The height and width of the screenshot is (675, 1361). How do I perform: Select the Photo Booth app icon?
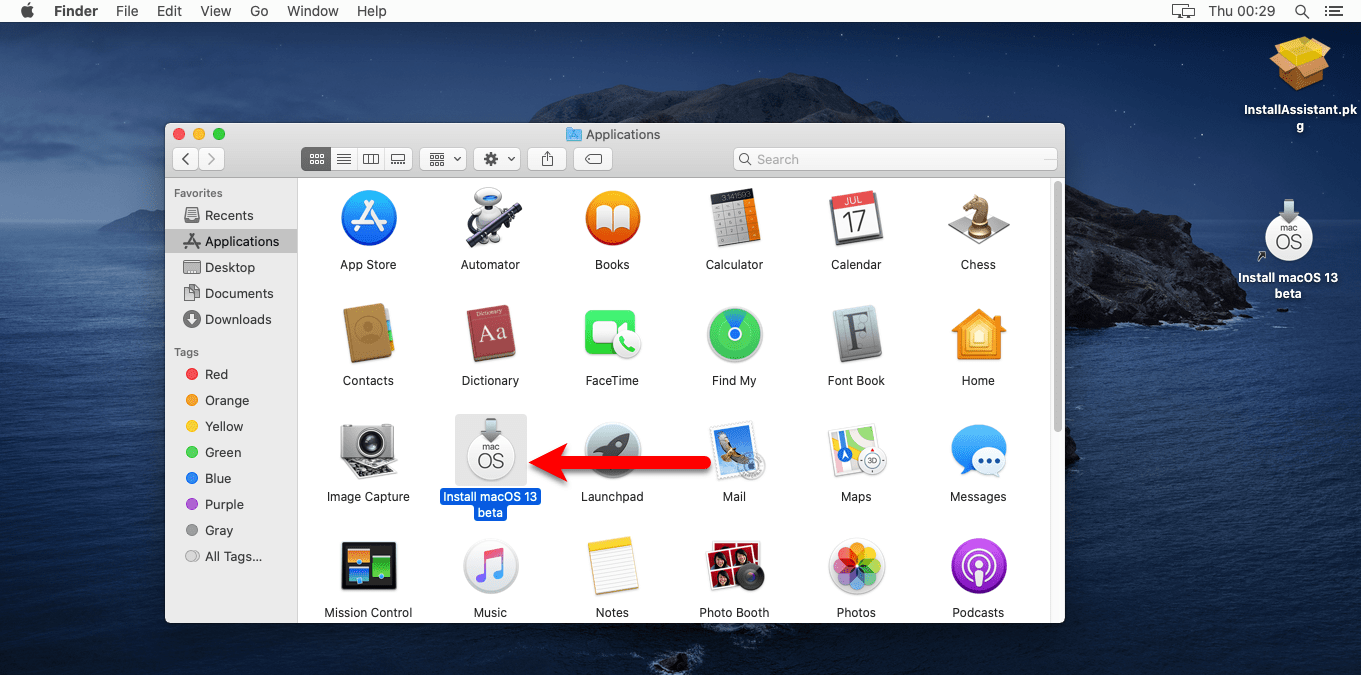click(734, 566)
